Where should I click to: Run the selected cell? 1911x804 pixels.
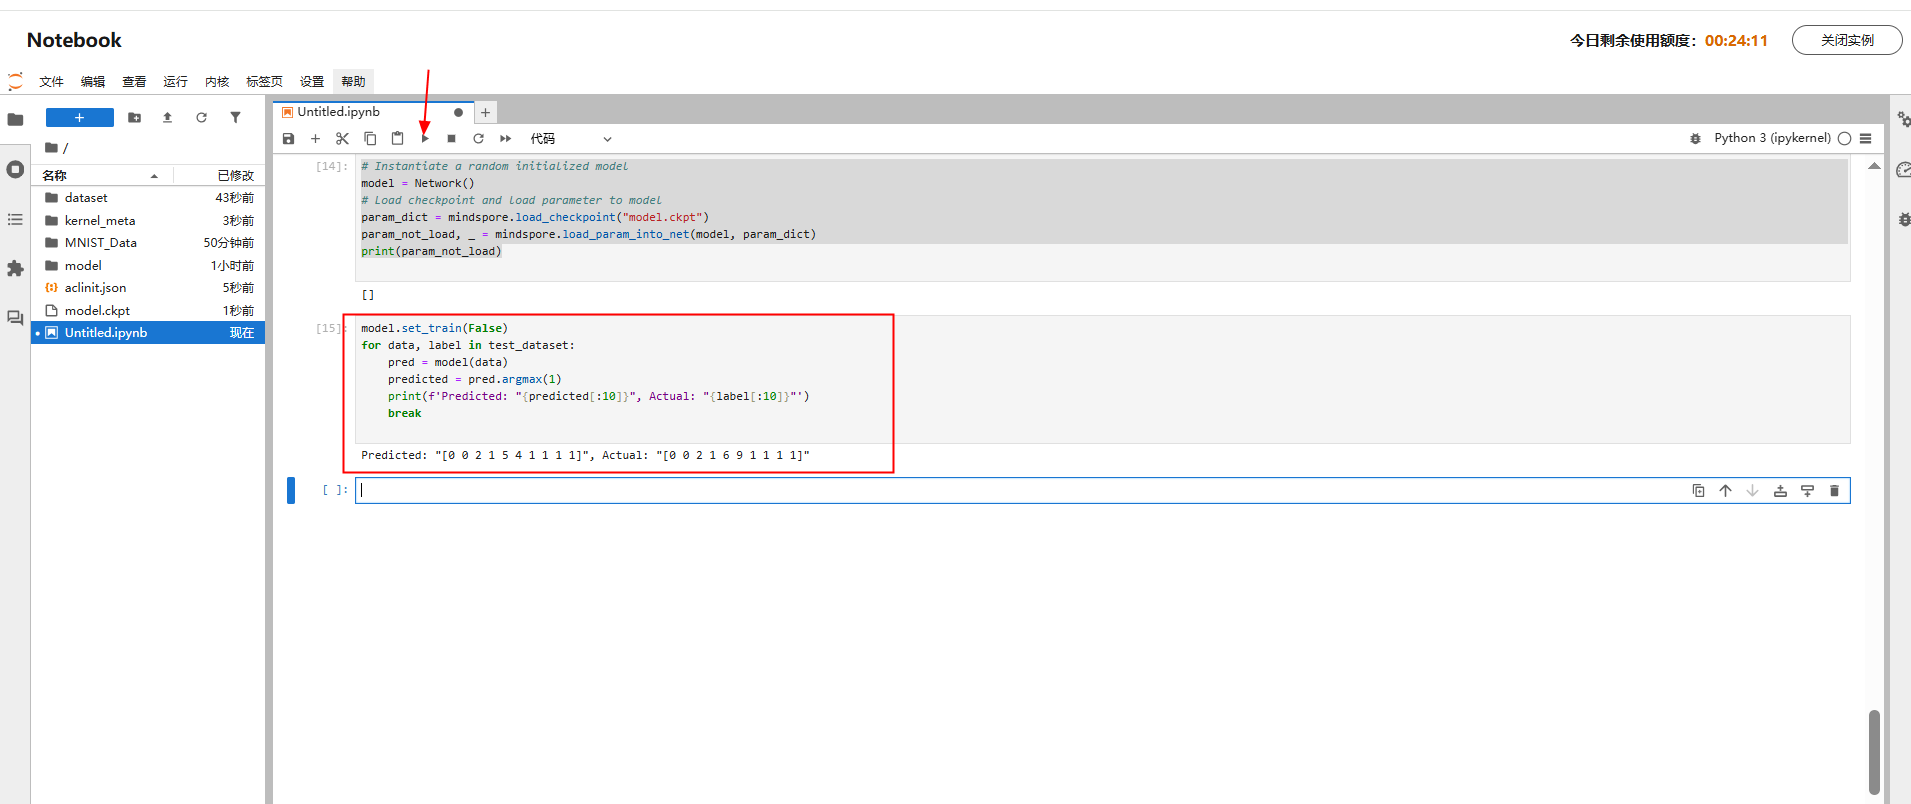pos(425,139)
